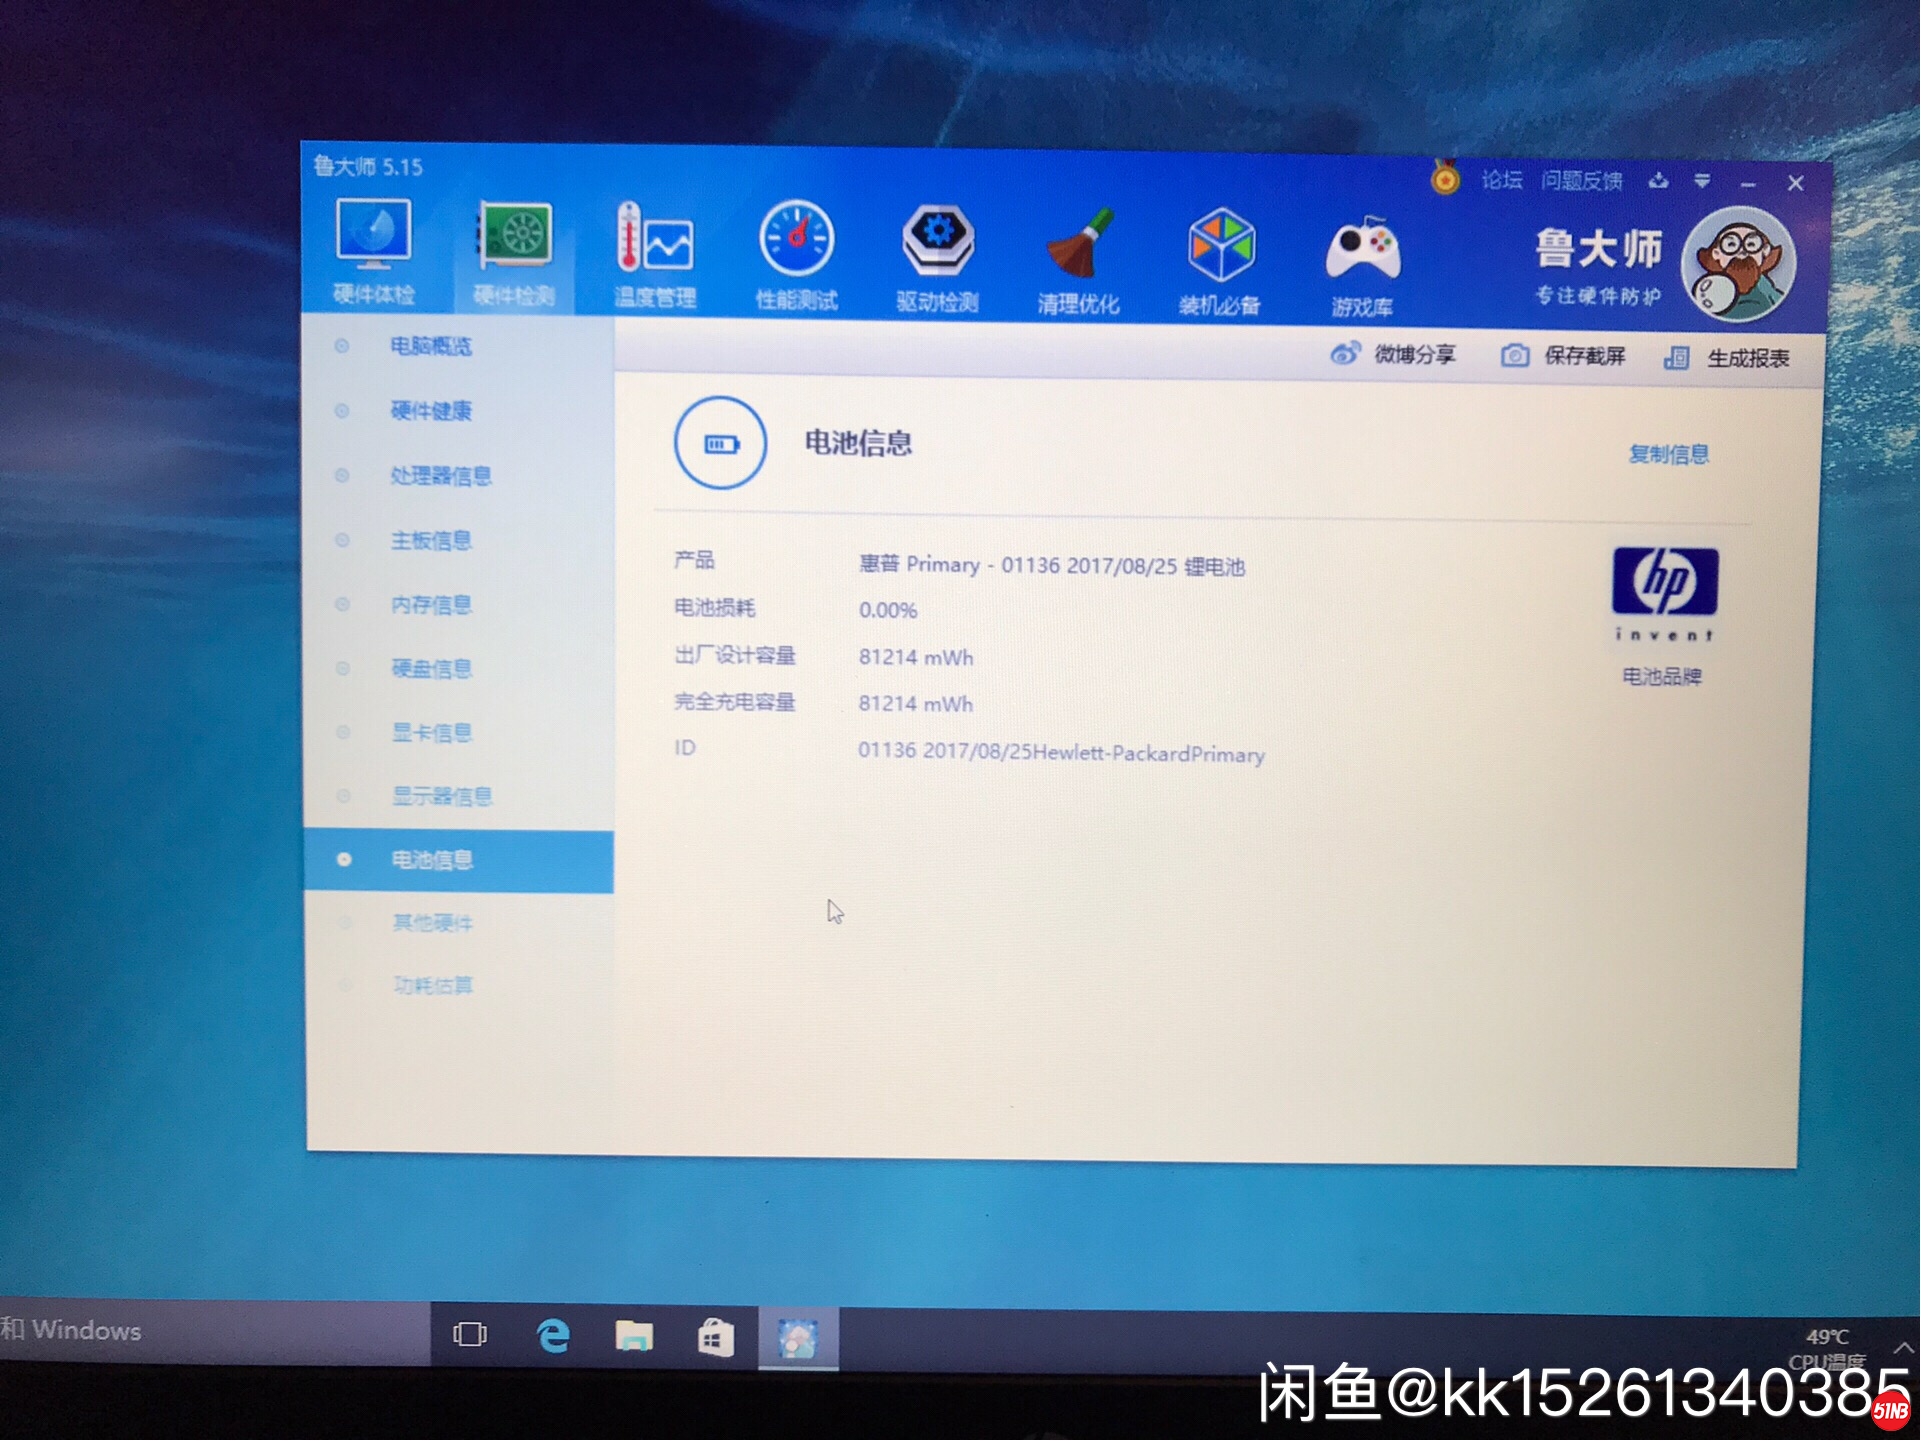The width and height of the screenshot is (1921, 1441).
Task: Open Edge browser from taskbar
Action: click(x=553, y=1336)
